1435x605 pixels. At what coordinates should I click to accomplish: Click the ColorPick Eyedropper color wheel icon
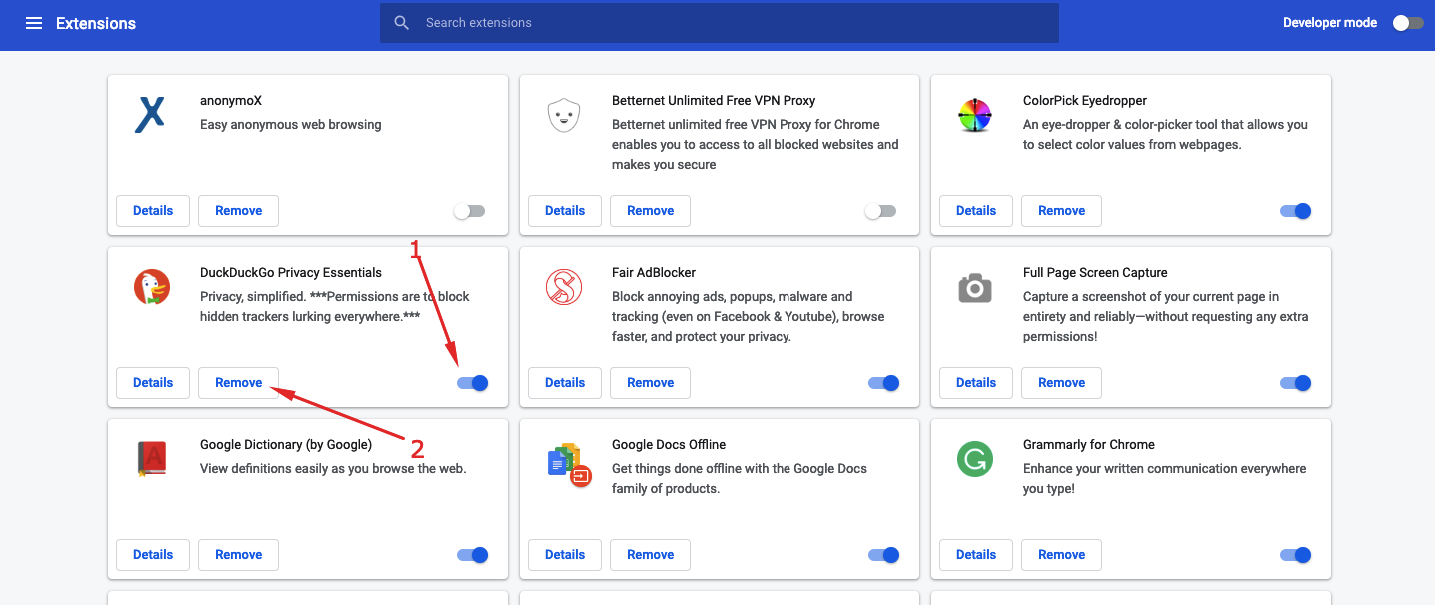pyautogui.click(x=974, y=114)
